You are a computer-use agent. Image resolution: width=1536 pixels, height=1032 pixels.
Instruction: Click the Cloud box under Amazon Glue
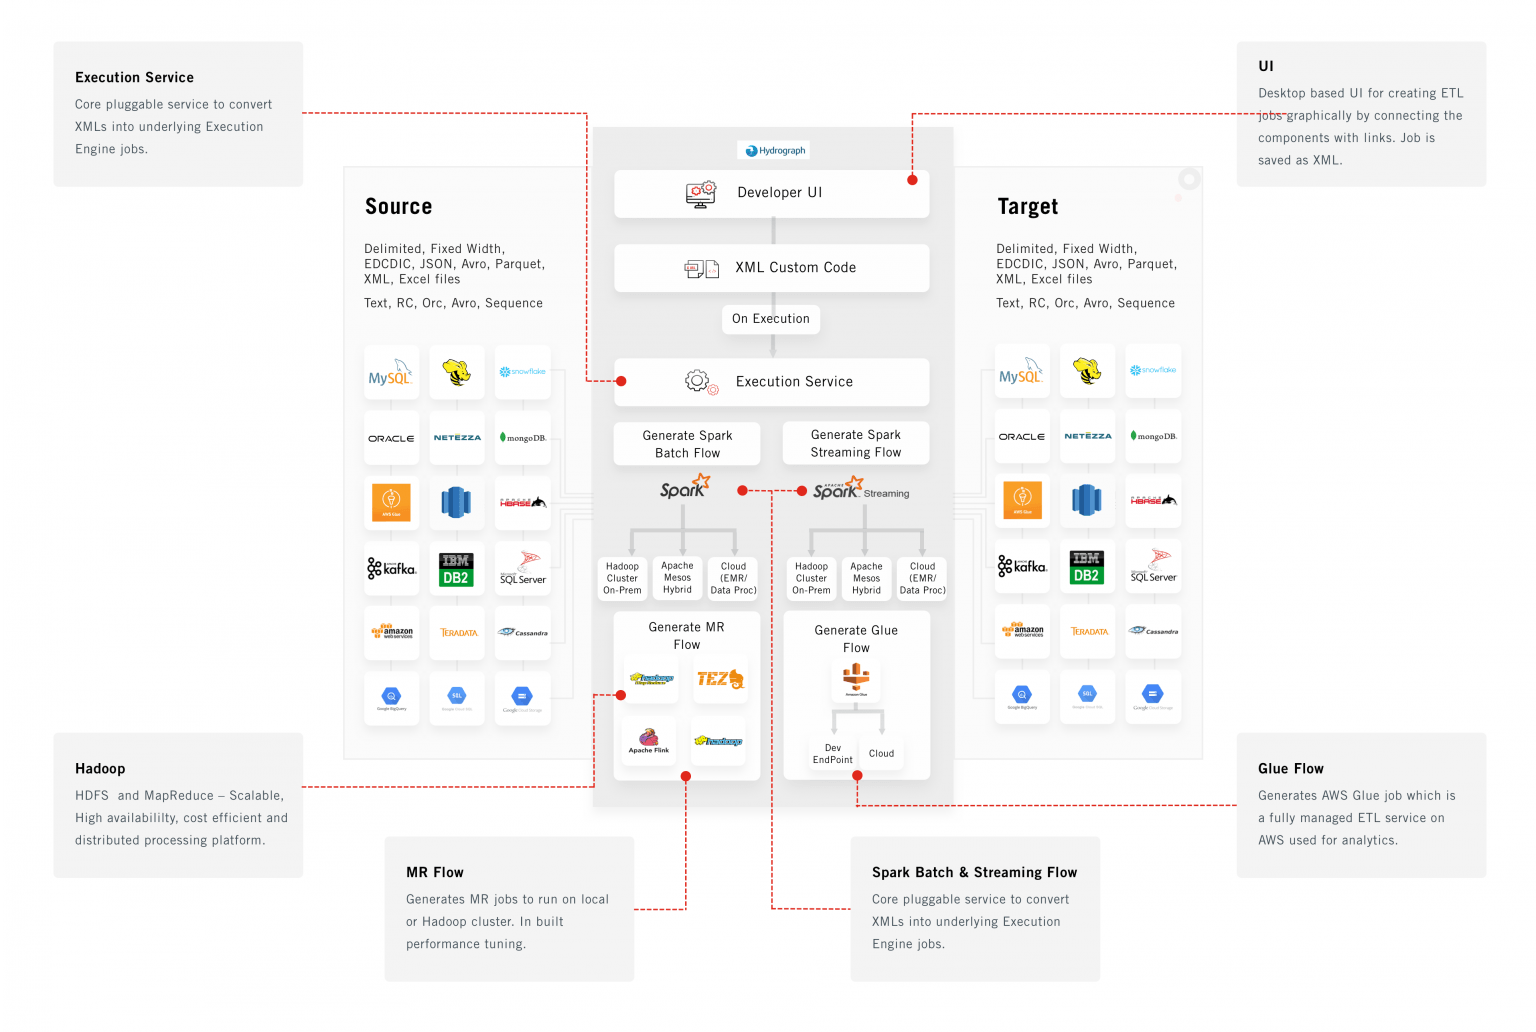pos(881,754)
